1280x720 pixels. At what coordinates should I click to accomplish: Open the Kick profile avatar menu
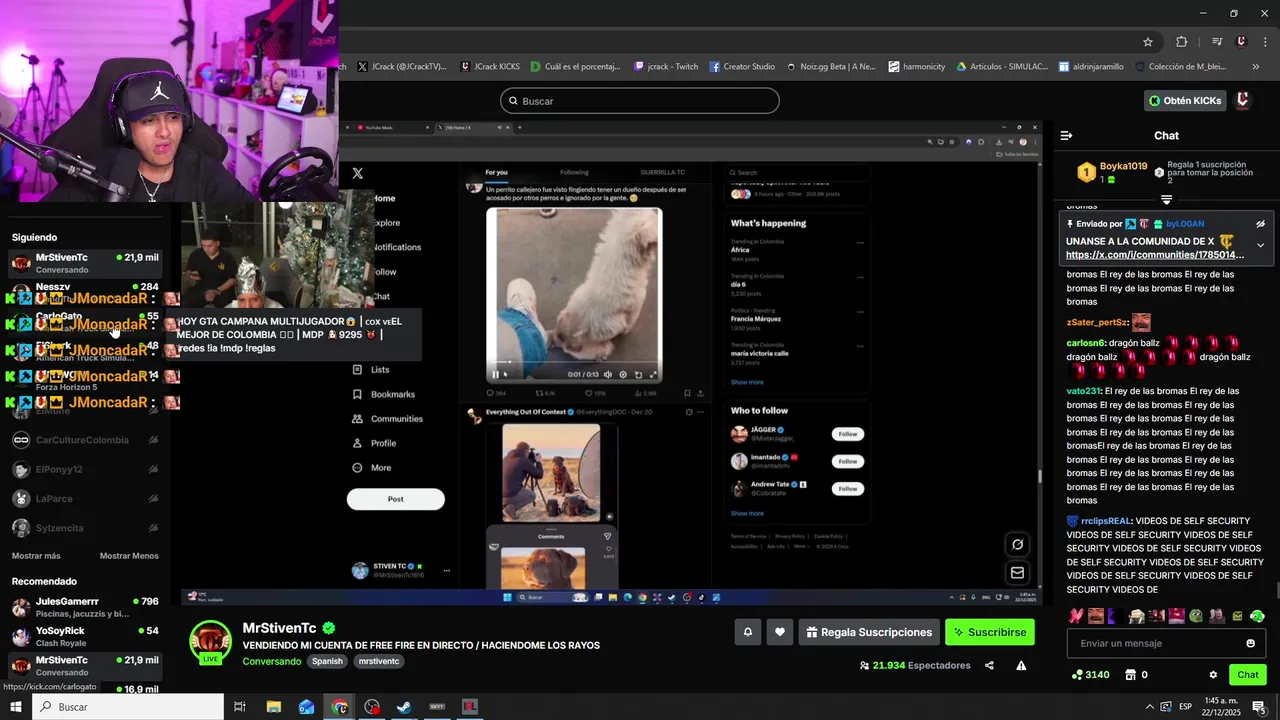coord(1242,100)
